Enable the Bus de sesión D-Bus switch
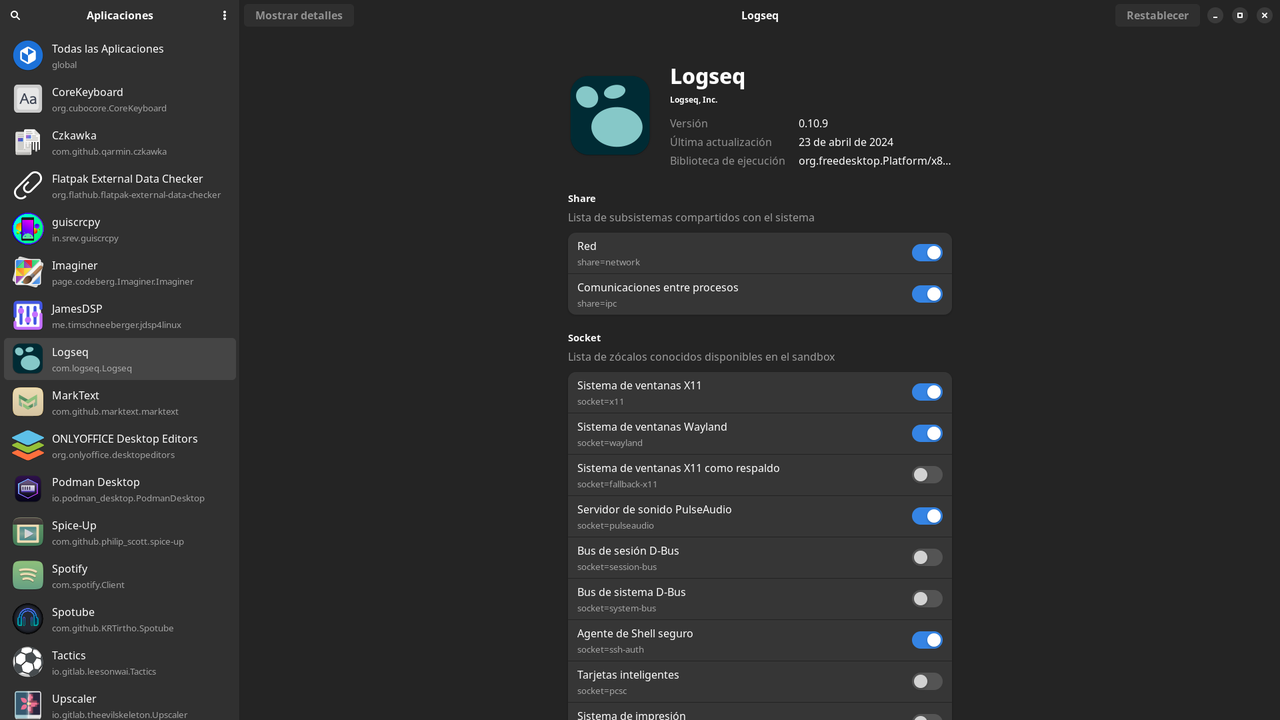 (x=926, y=558)
